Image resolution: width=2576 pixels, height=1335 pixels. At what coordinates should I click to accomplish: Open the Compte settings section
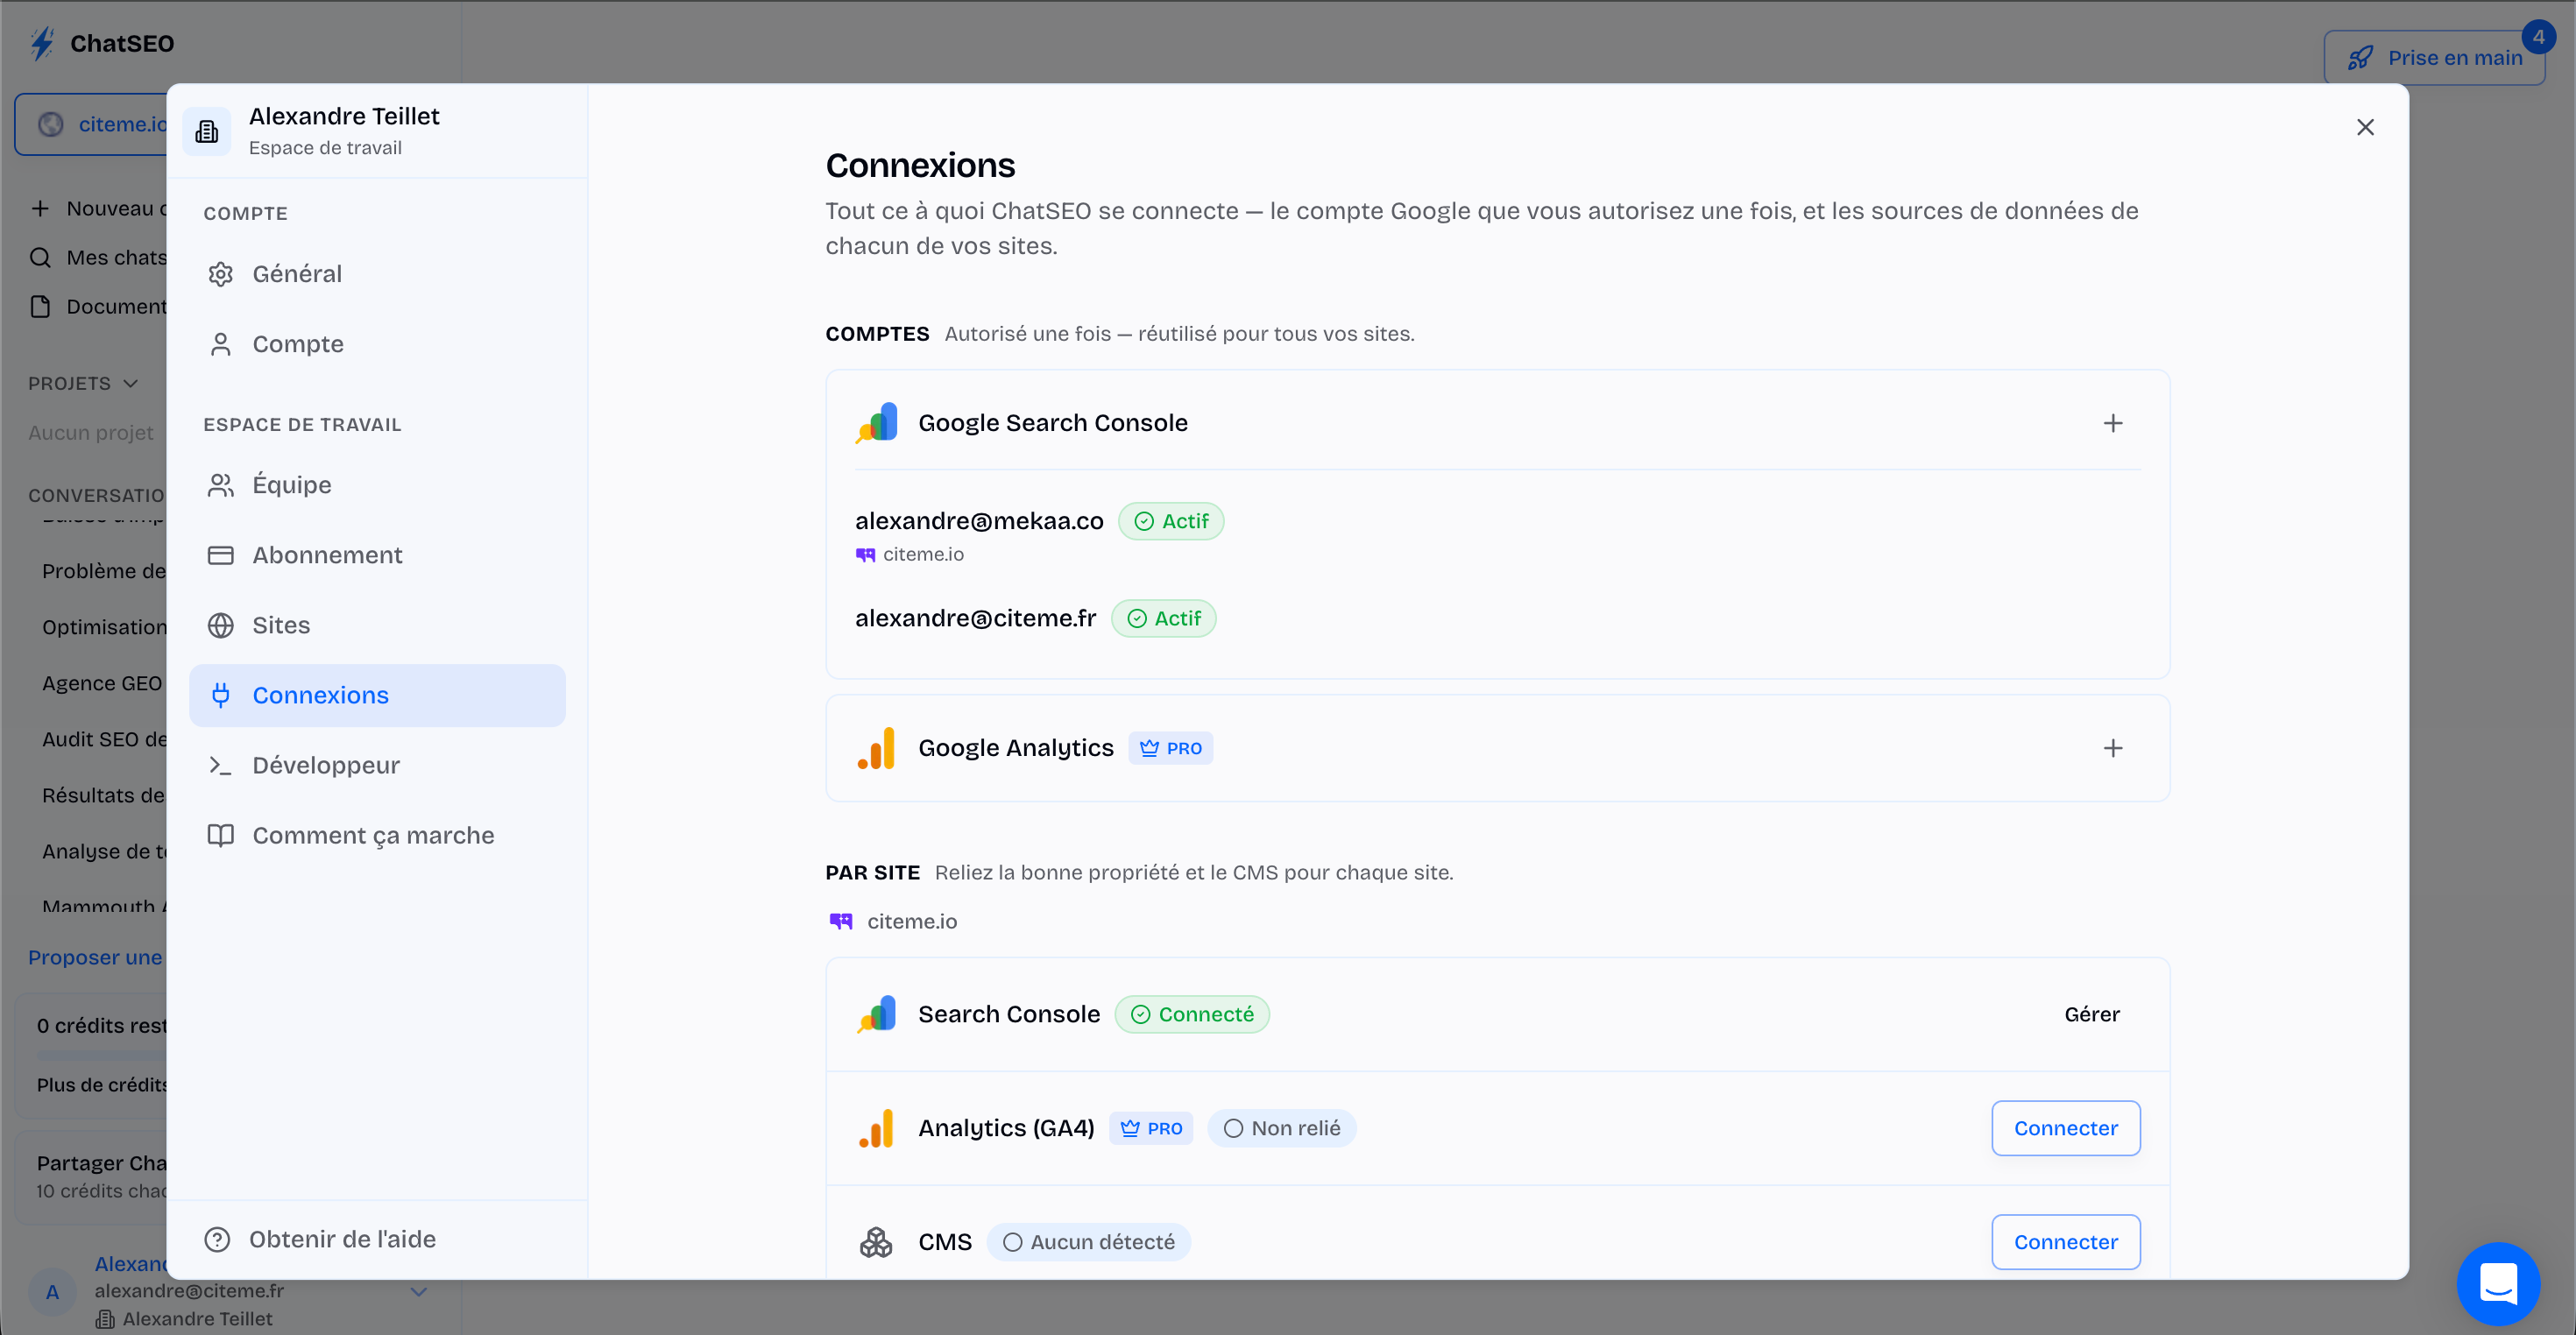pos(377,344)
